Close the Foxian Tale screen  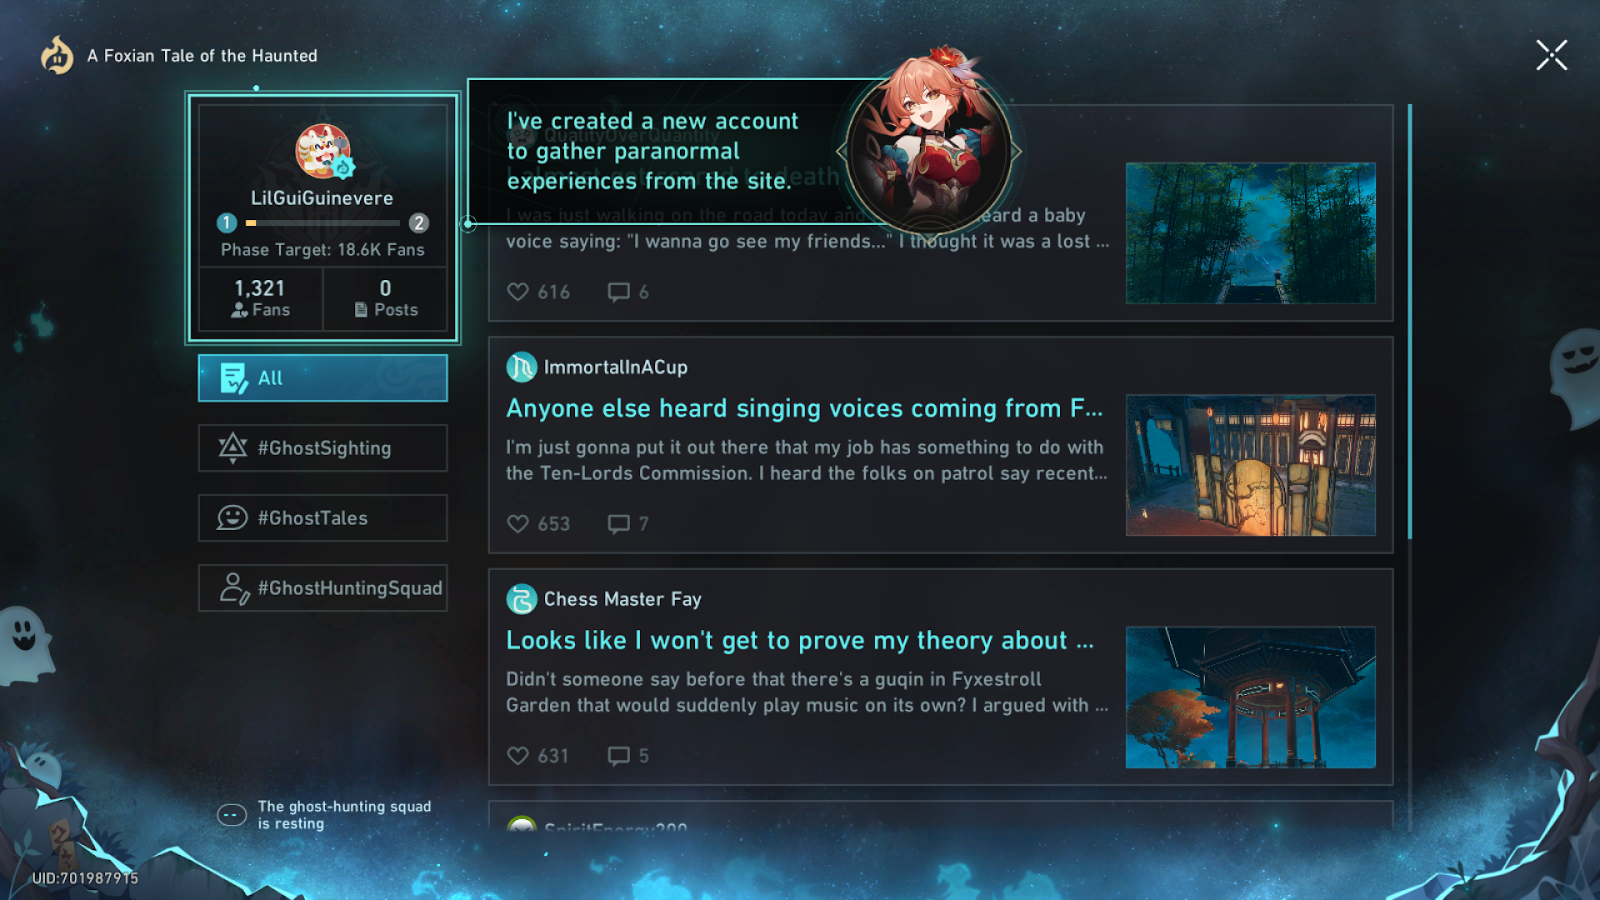(x=1552, y=55)
